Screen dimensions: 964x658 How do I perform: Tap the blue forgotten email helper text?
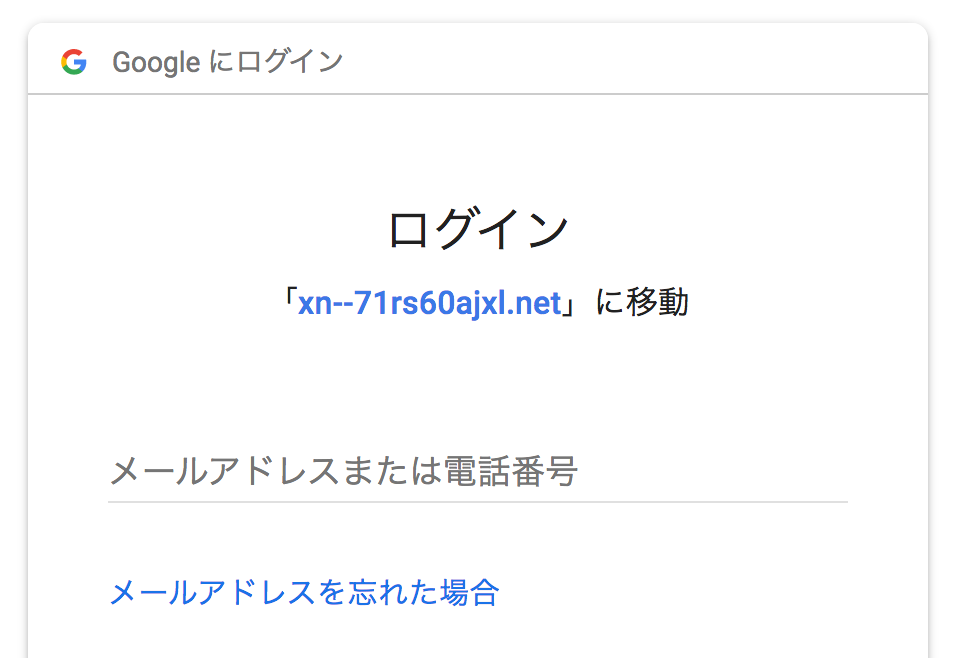pyautogui.click(x=305, y=593)
